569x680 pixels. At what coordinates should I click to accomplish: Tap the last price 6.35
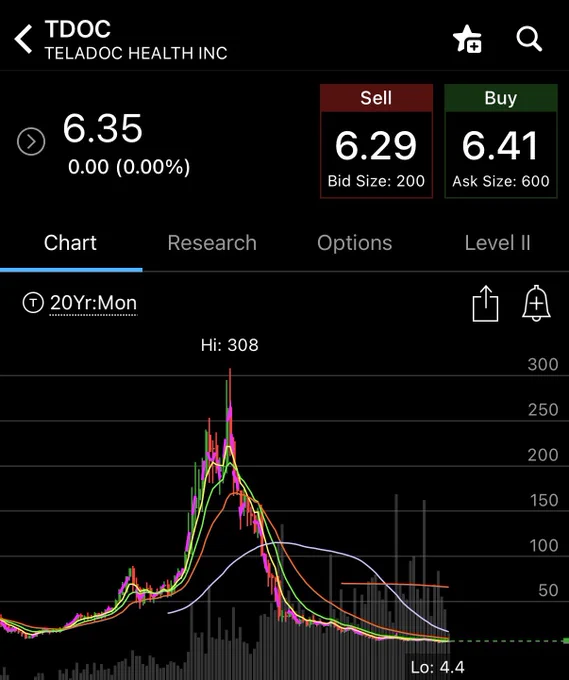103,128
